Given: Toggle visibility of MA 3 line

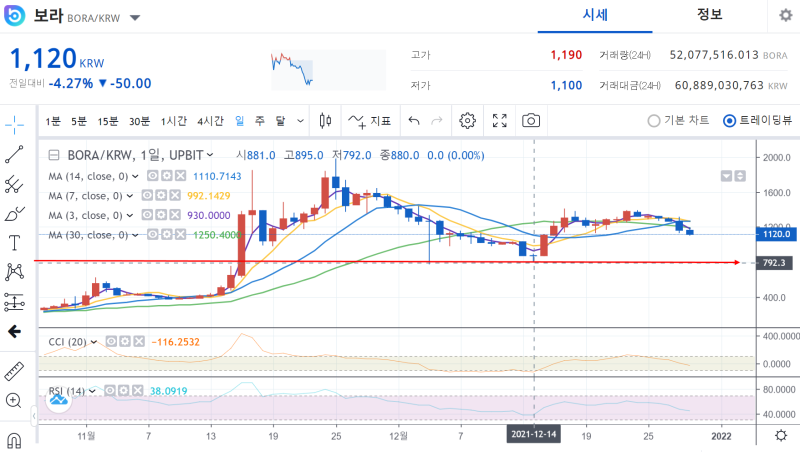Looking at the screenshot, I should pos(147,215).
